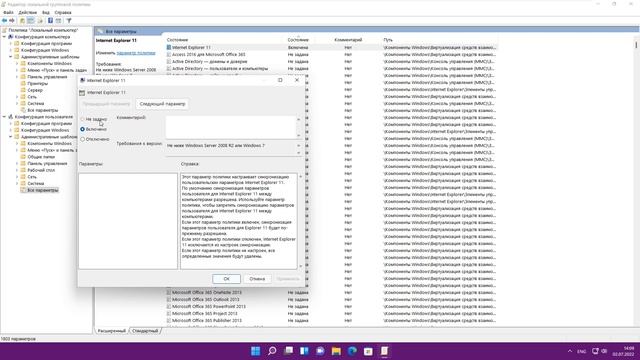Click the Up one level folder icon

pos(22,20)
